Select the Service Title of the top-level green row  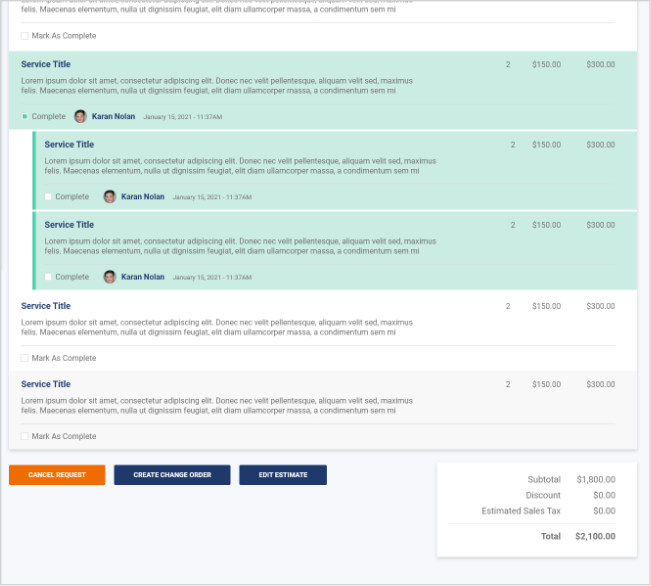coord(46,64)
